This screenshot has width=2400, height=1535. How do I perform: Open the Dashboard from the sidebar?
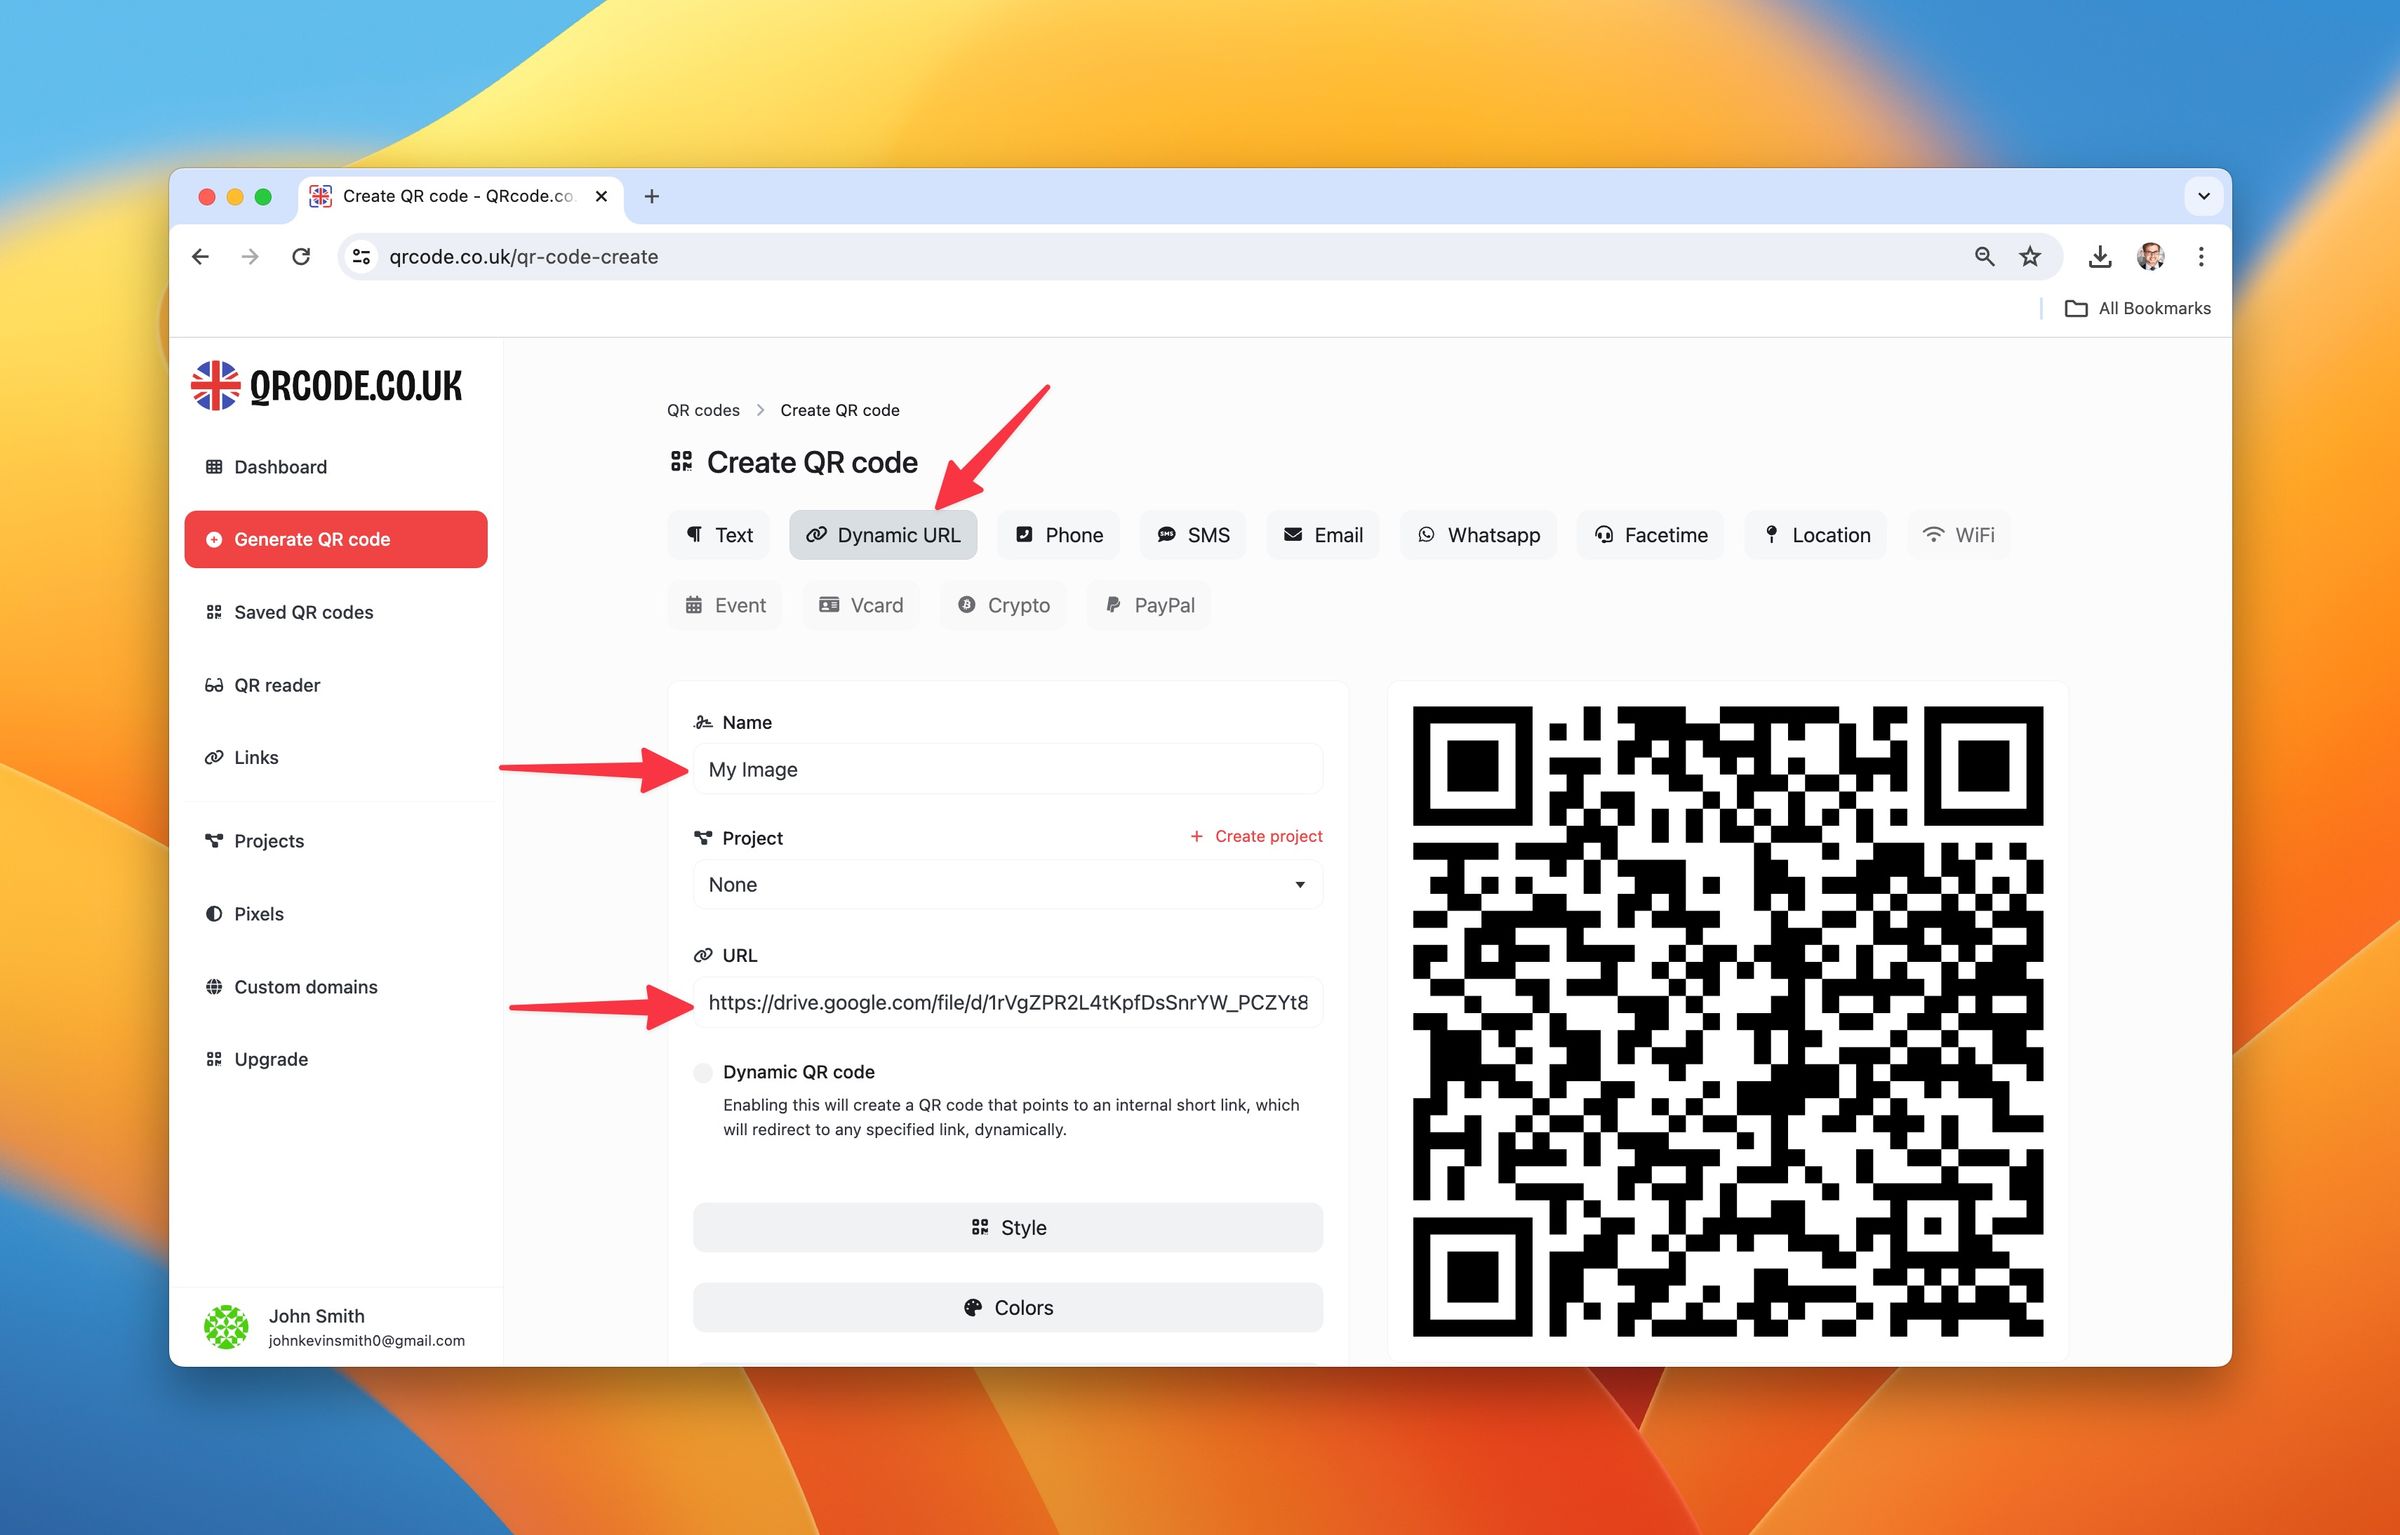pos(278,466)
